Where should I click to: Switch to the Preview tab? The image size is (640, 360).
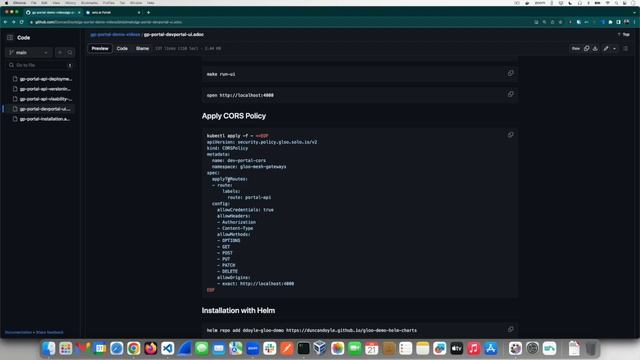[100, 49]
